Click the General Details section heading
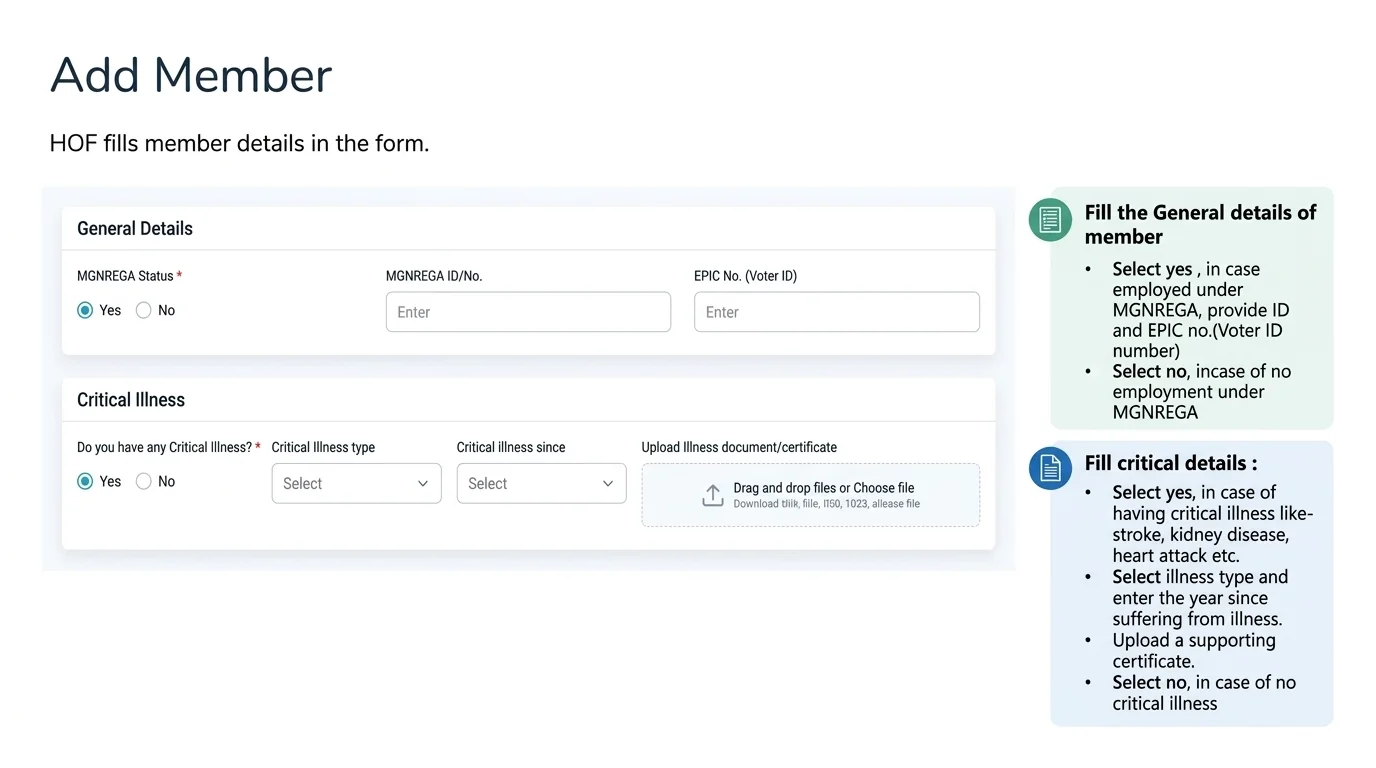This screenshot has width=1376, height=768. pyautogui.click(x=135, y=228)
